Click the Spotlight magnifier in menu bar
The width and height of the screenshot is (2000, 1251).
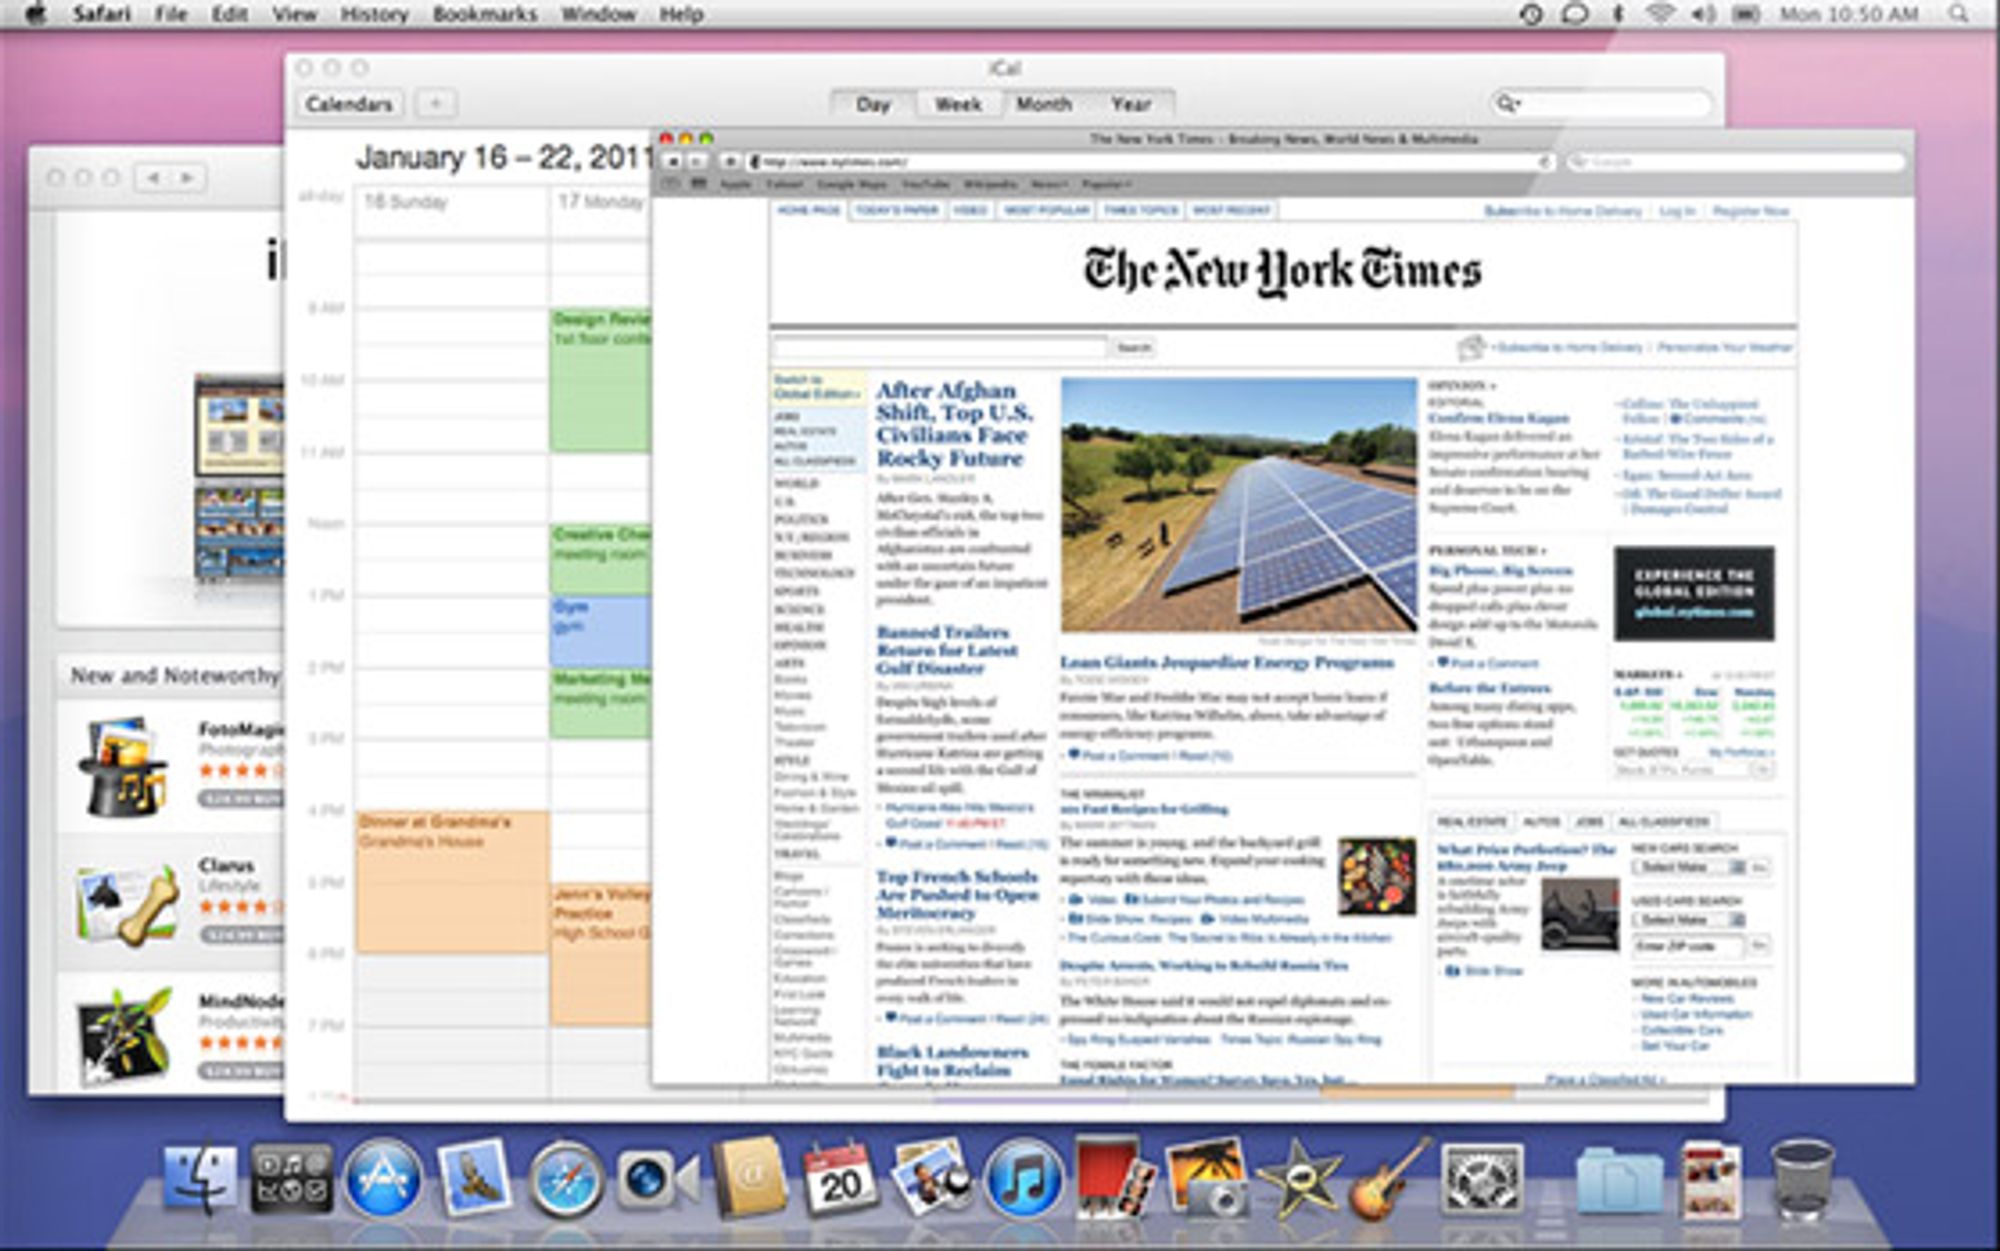(x=1959, y=14)
